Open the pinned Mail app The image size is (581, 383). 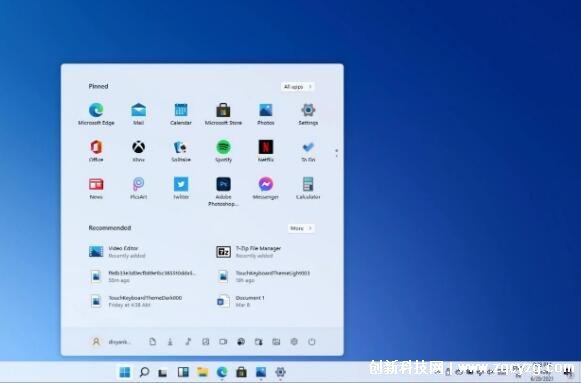pos(139,114)
